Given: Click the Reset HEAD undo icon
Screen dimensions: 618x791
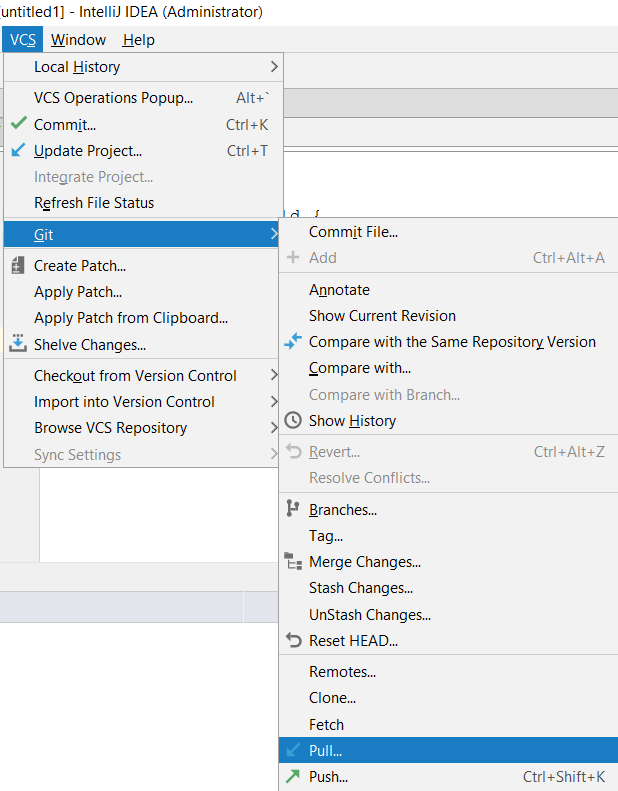Looking at the screenshot, I should click(x=293, y=640).
